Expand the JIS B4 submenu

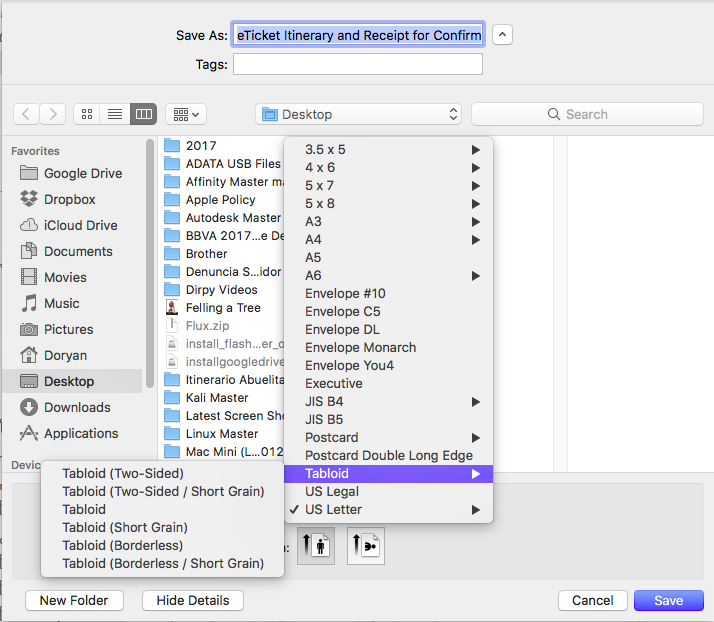click(x=388, y=402)
